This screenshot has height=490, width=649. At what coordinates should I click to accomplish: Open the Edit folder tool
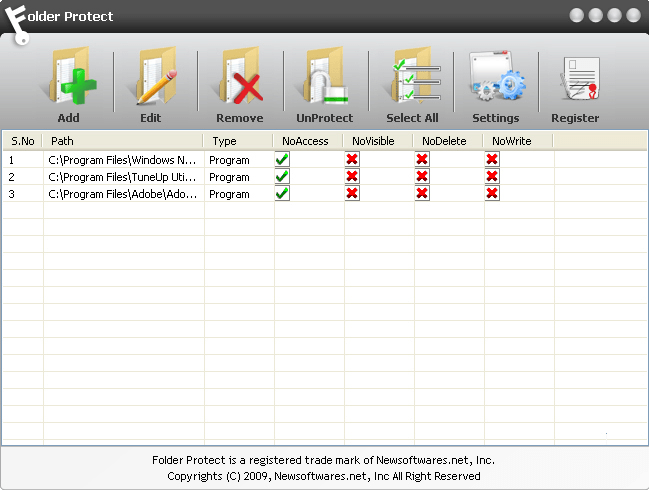click(156, 77)
